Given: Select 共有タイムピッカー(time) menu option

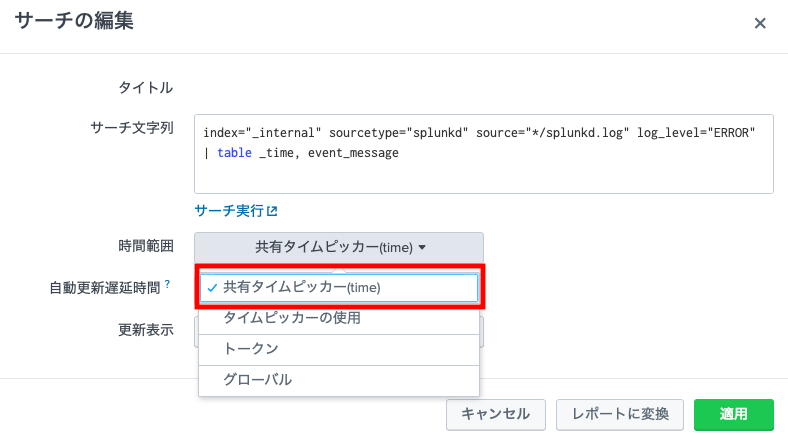Looking at the screenshot, I should click(339, 287).
